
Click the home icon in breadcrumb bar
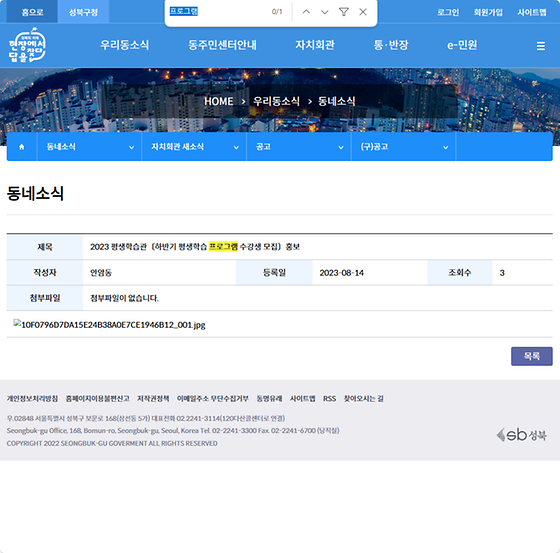(21, 147)
